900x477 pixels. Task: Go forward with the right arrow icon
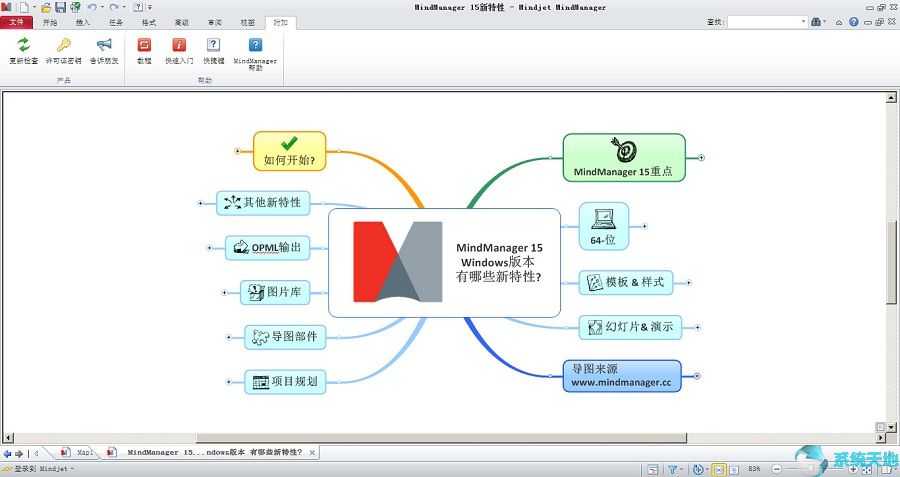19,453
